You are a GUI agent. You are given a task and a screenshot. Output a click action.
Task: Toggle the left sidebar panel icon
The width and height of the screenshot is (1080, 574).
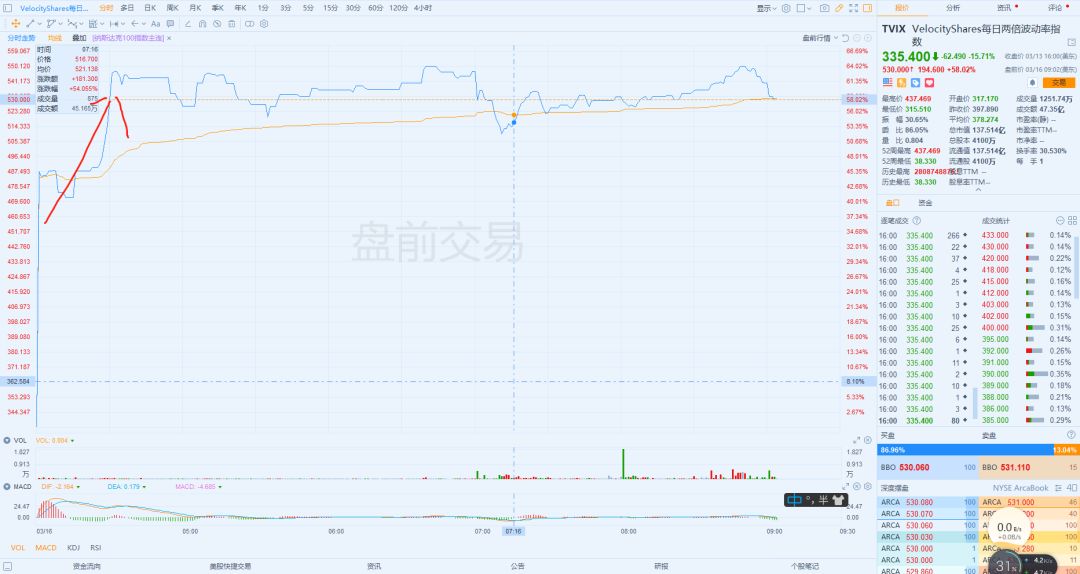(x=8, y=8)
